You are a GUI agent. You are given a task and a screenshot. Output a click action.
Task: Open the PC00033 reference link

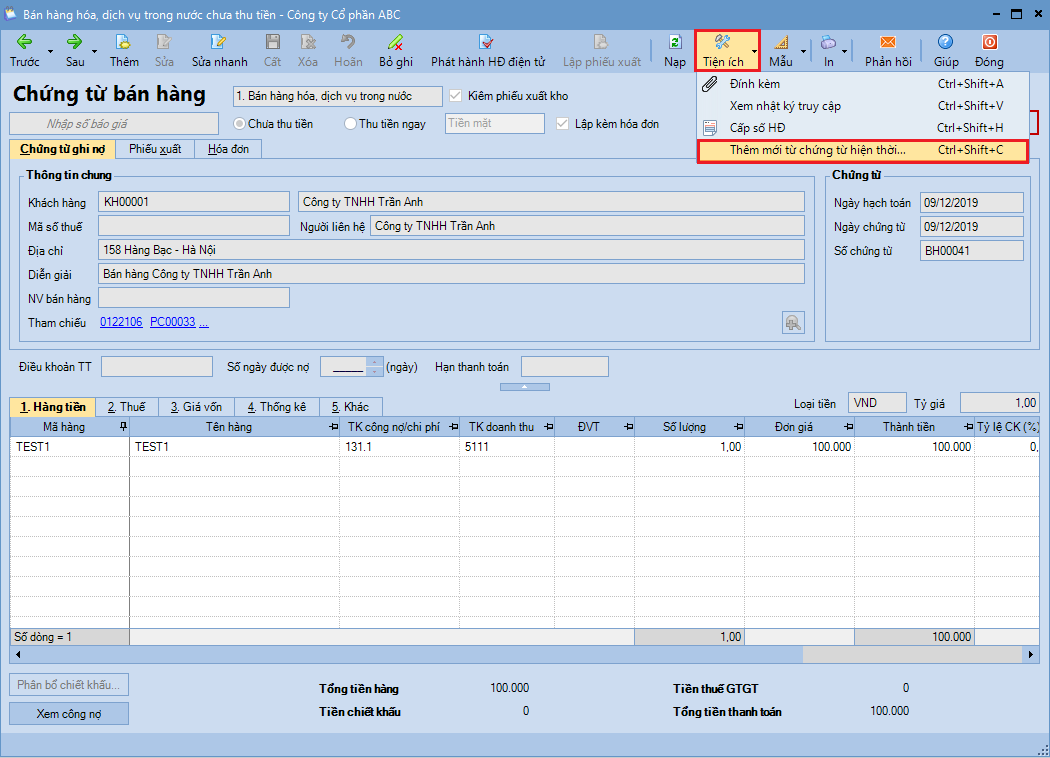point(172,322)
